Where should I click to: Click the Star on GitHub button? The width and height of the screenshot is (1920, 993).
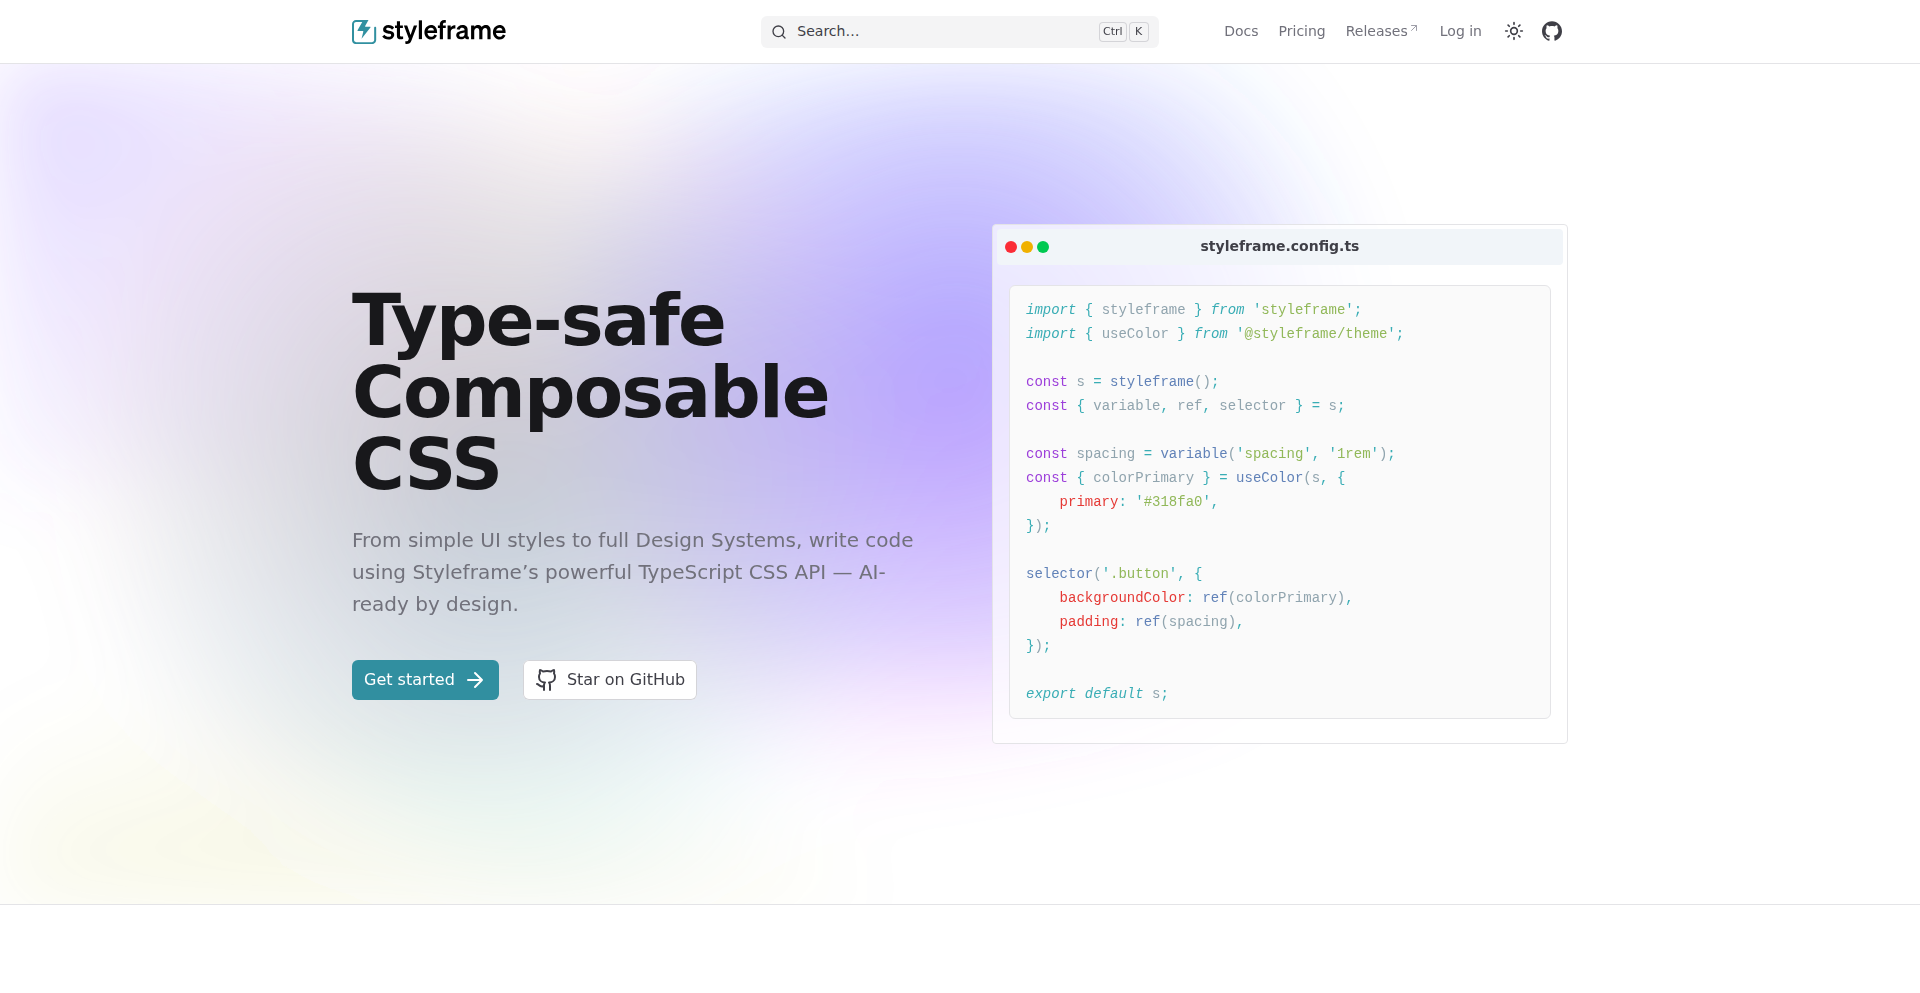pos(610,680)
